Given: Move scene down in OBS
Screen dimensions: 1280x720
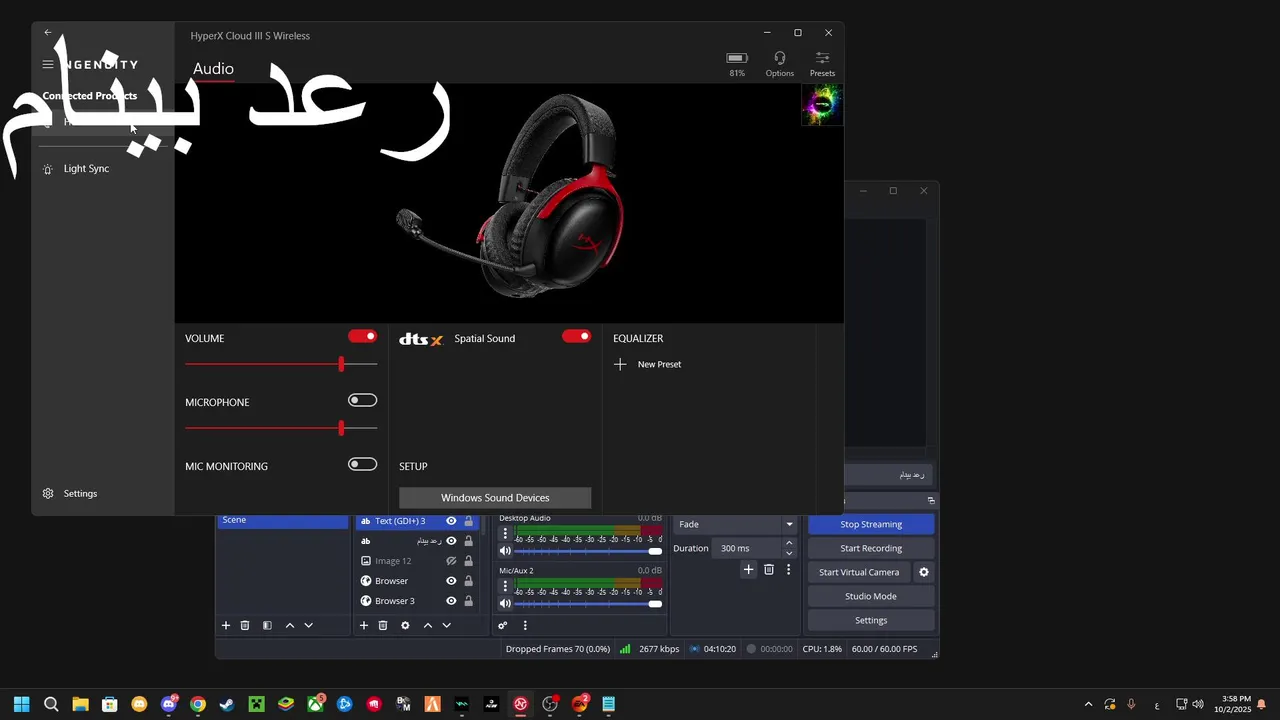Looking at the screenshot, I should [308, 625].
